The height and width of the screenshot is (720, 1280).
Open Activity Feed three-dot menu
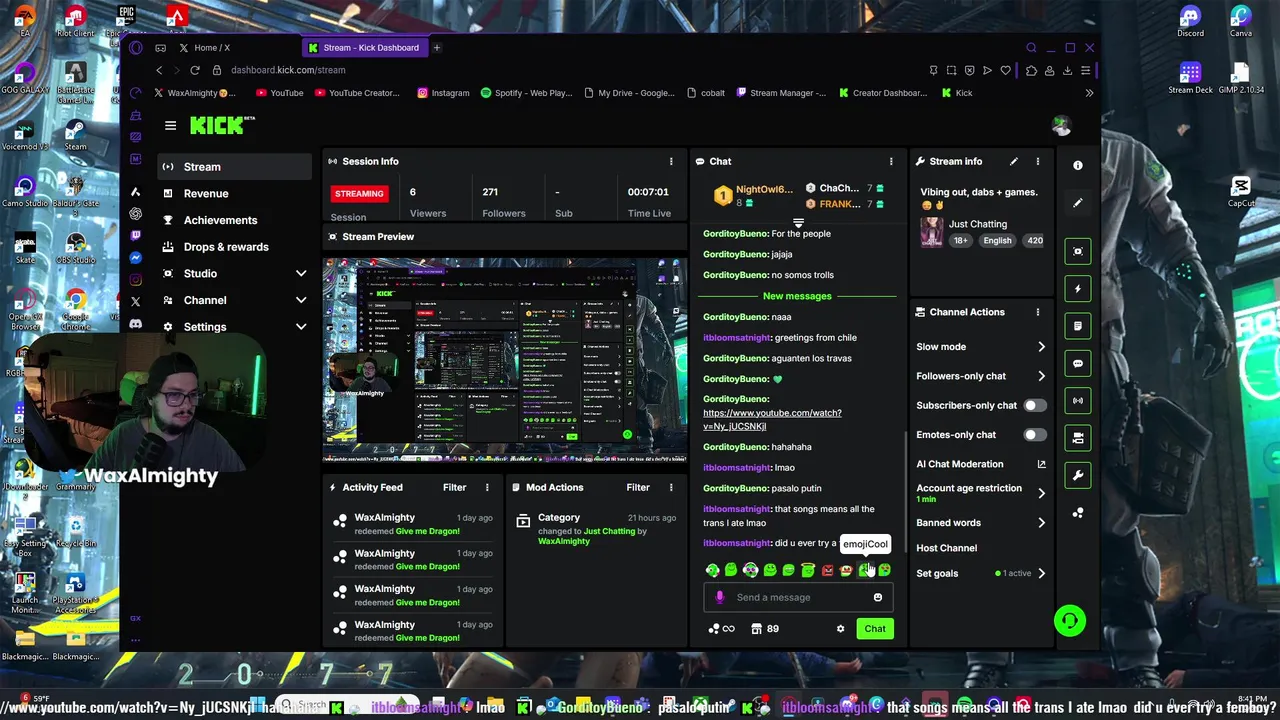tap(487, 487)
